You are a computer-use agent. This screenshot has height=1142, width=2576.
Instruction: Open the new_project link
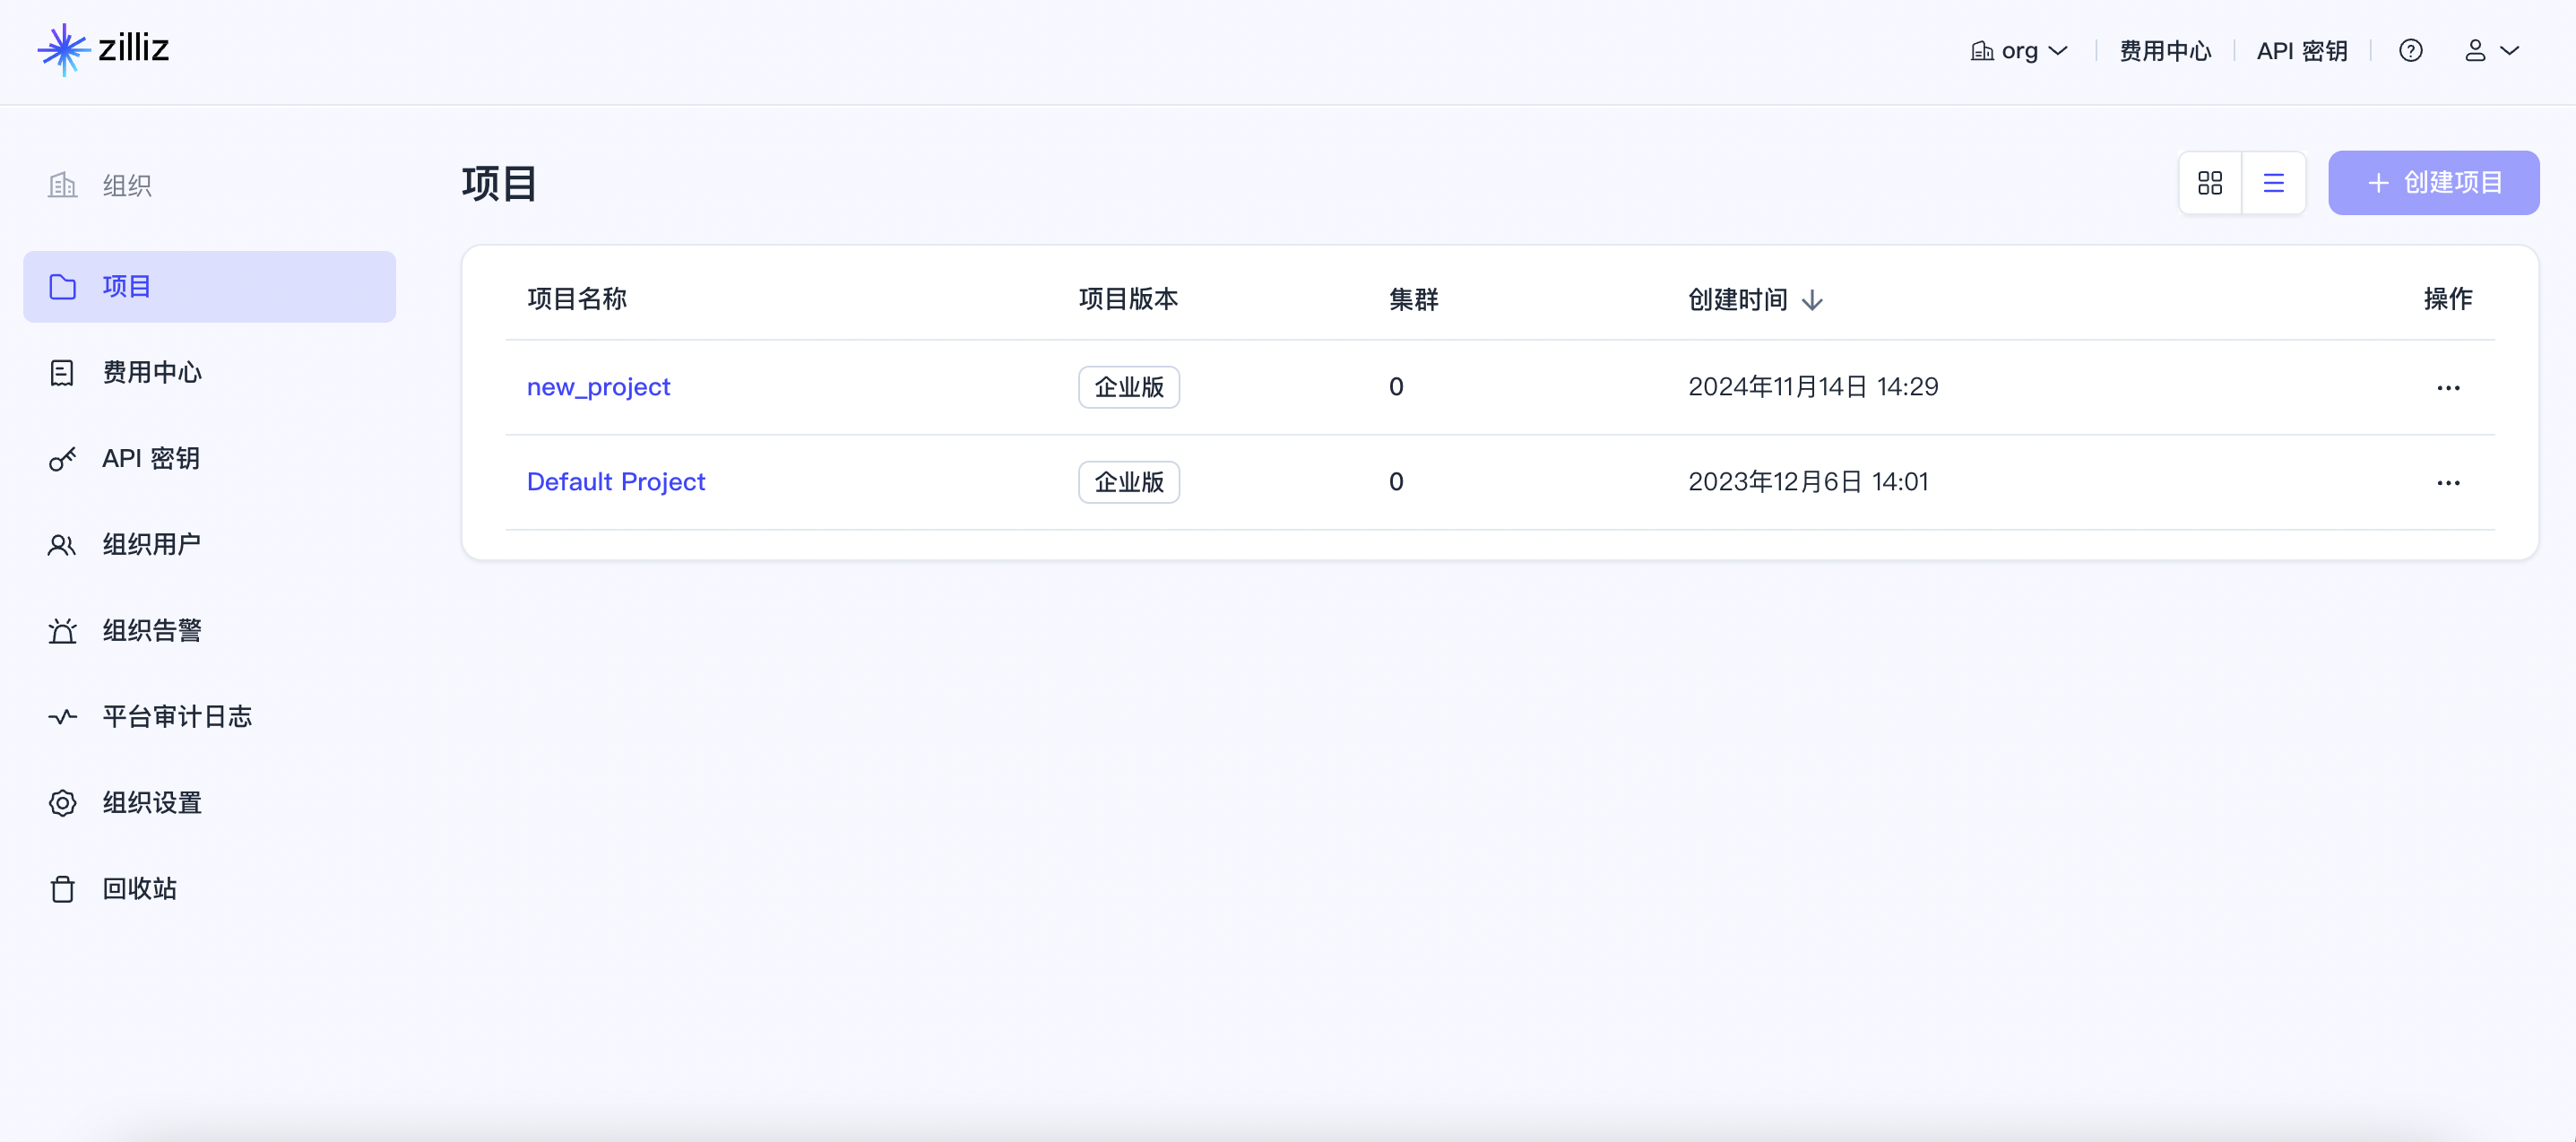598,387
